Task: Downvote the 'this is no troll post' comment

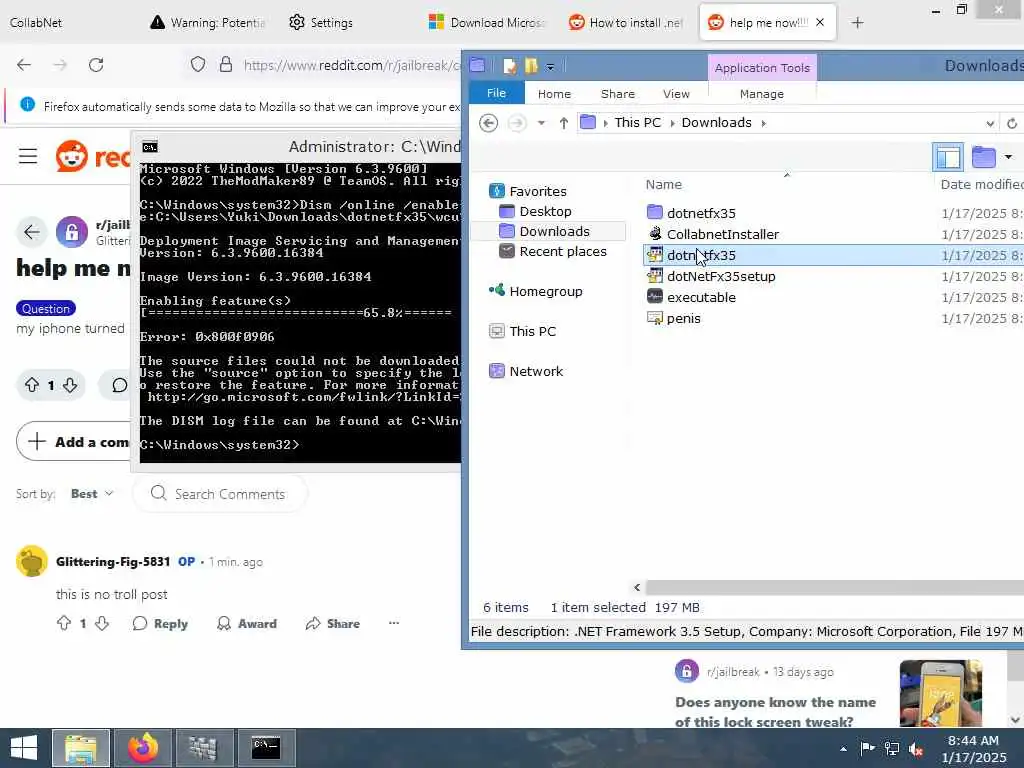Action: (102, 624)
